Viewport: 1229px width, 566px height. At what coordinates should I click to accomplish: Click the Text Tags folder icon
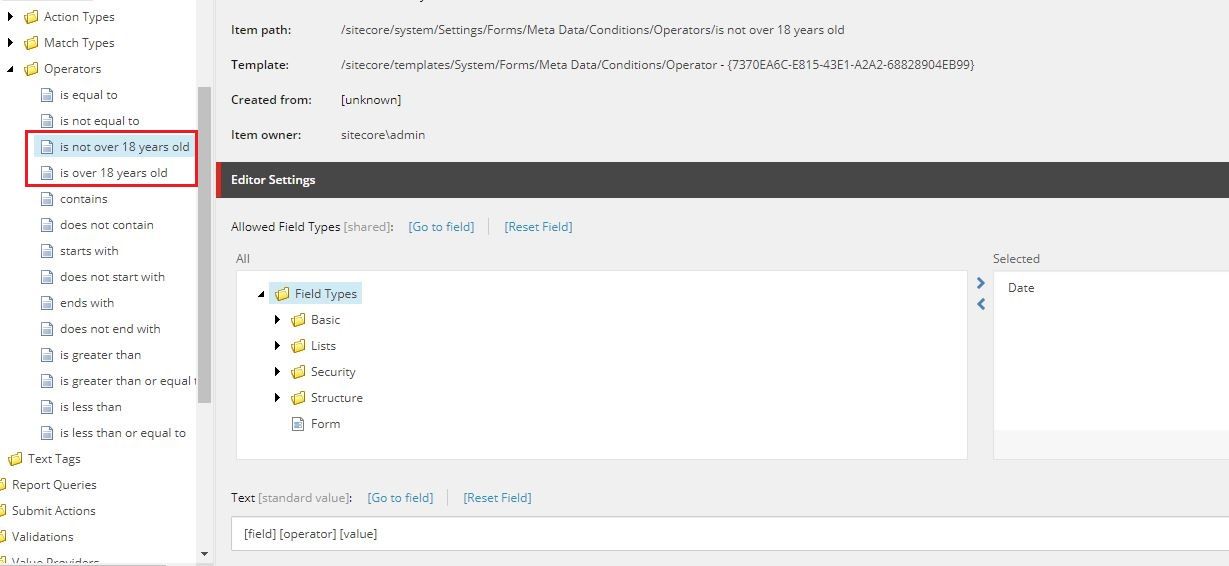15,459
